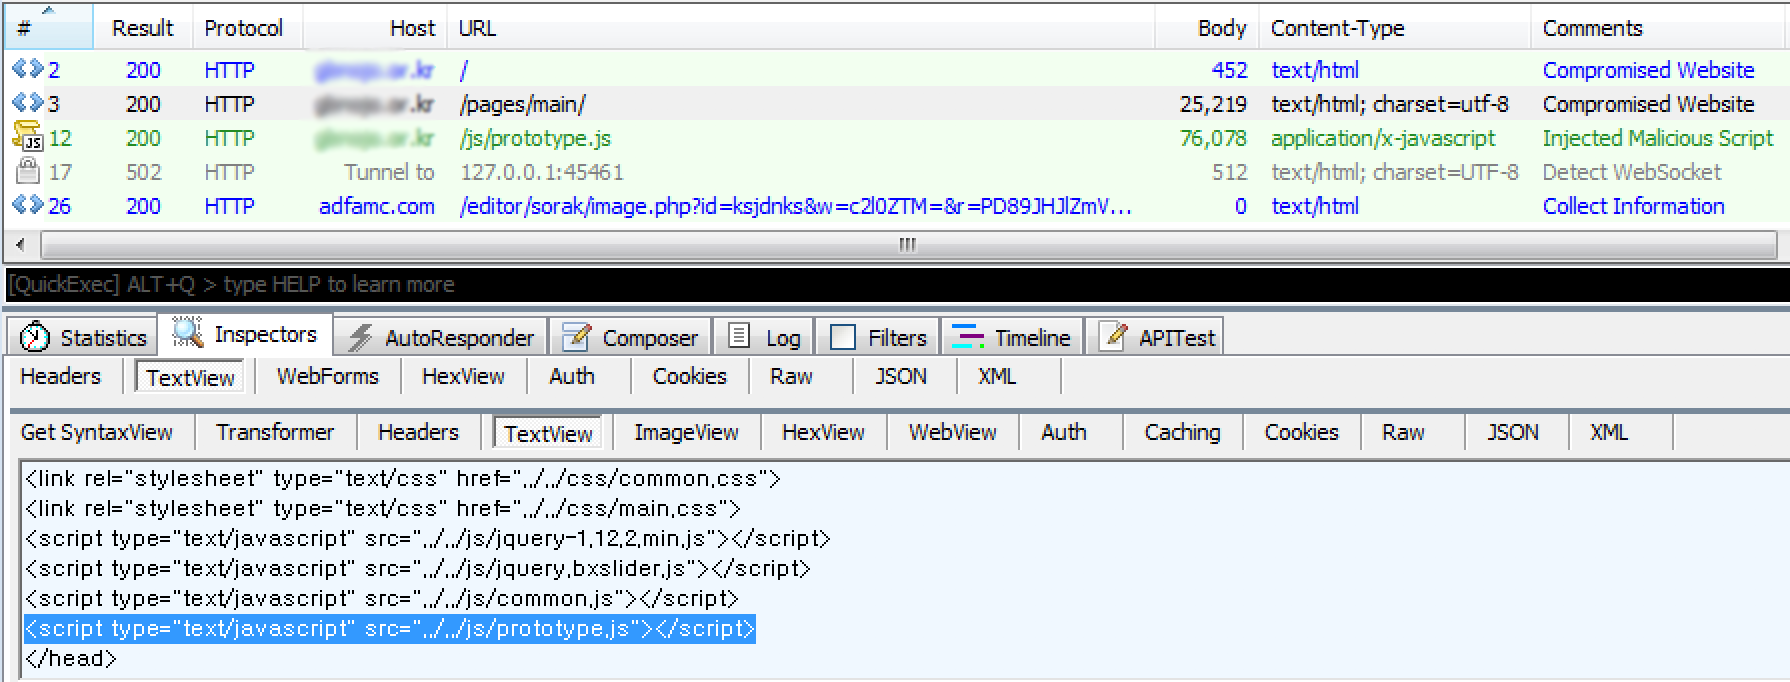Open the ImageView response tab
Image resolution: width=1790 pixels, height=682 pixels.
tap(686, 432)
